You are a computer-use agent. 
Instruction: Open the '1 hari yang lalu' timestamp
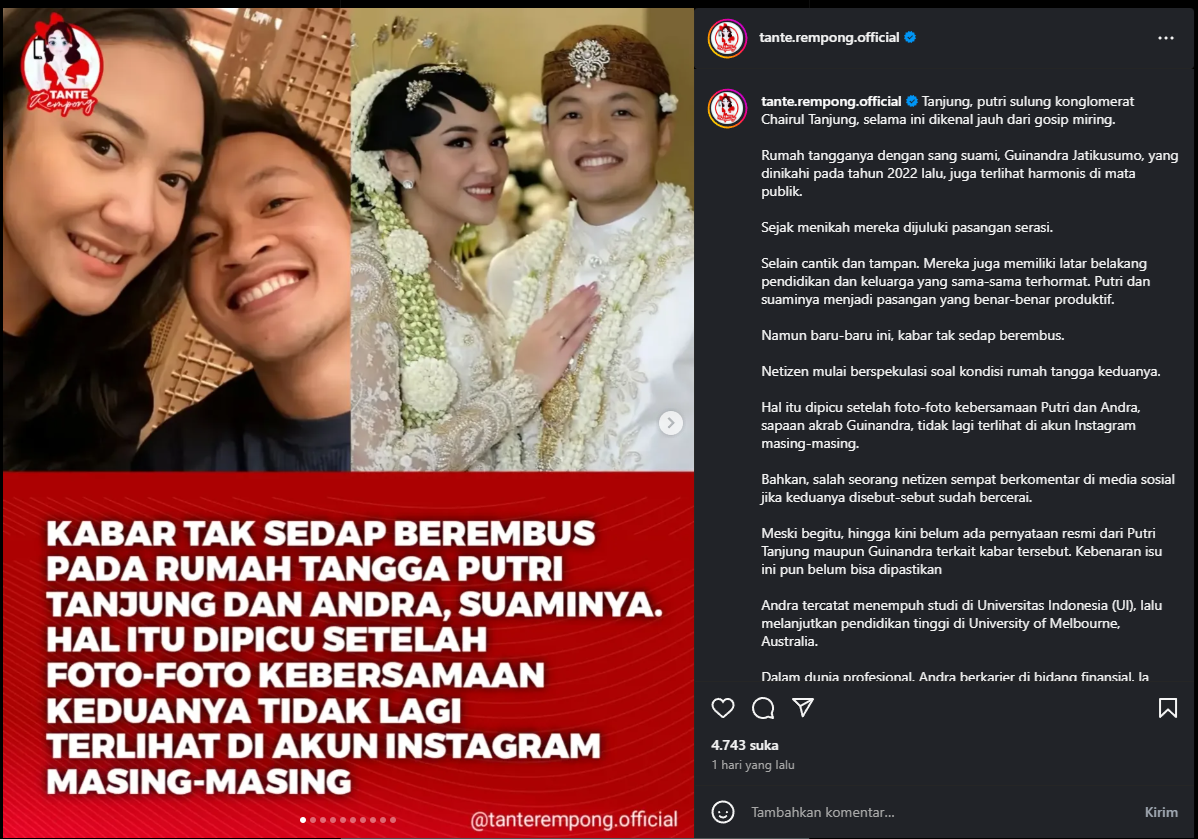pyautogui.click(x=753, y=765)
